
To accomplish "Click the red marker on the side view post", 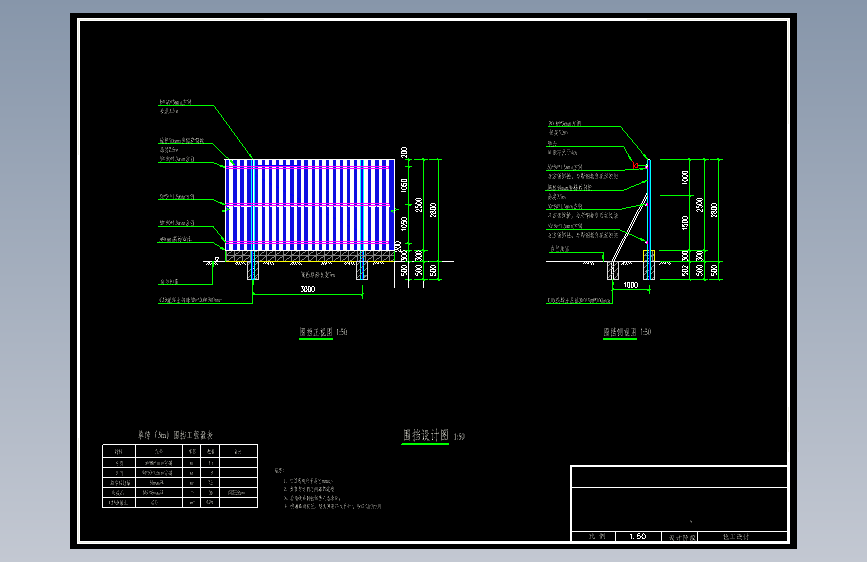I will tap(635, 165).
